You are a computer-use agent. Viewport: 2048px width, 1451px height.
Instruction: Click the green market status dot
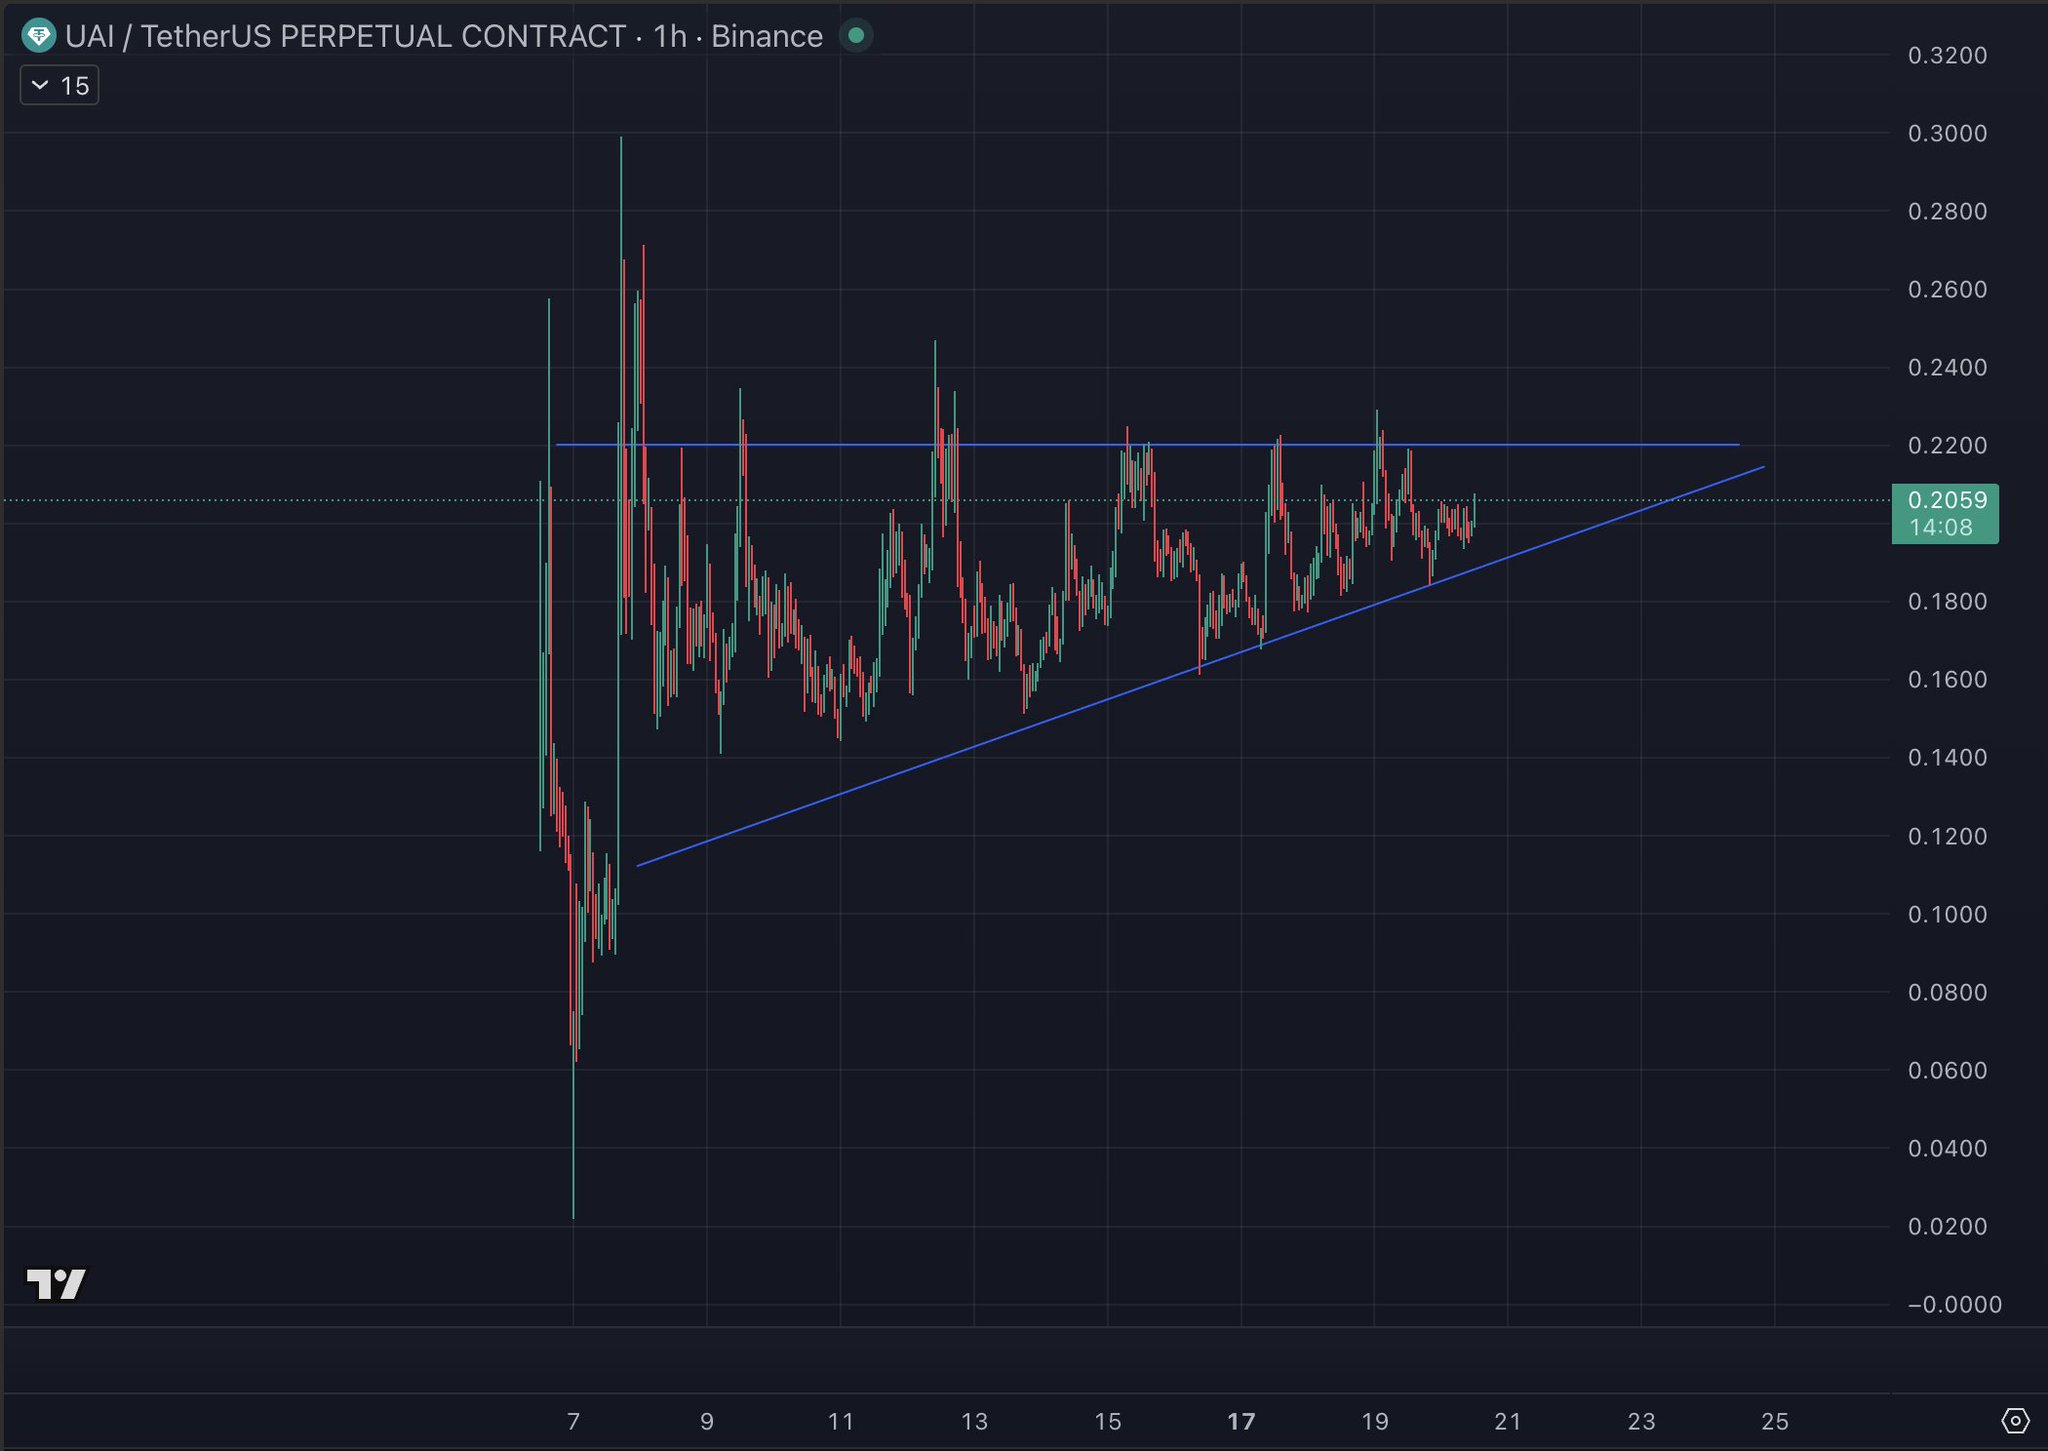tap(856, 36)
